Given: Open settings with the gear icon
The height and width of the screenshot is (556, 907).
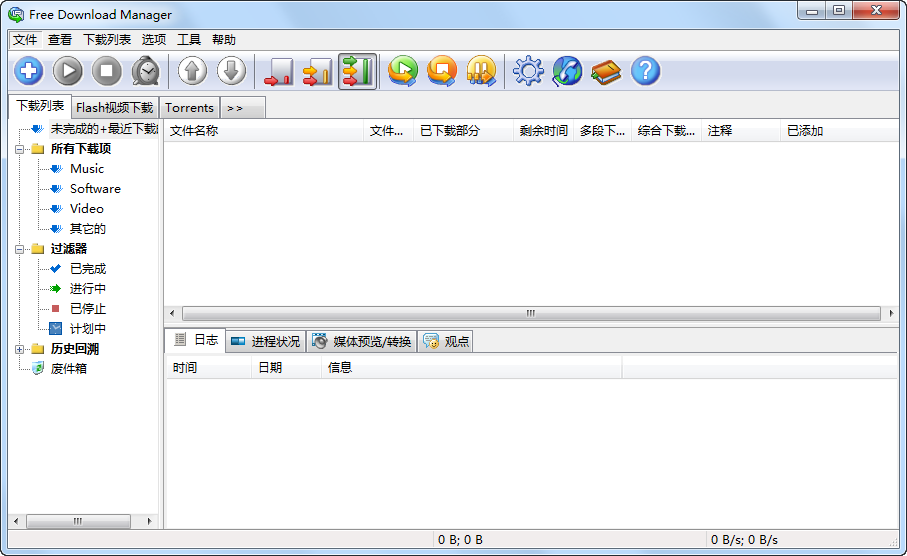Looking at the screenshot, I should pos(528,72).
